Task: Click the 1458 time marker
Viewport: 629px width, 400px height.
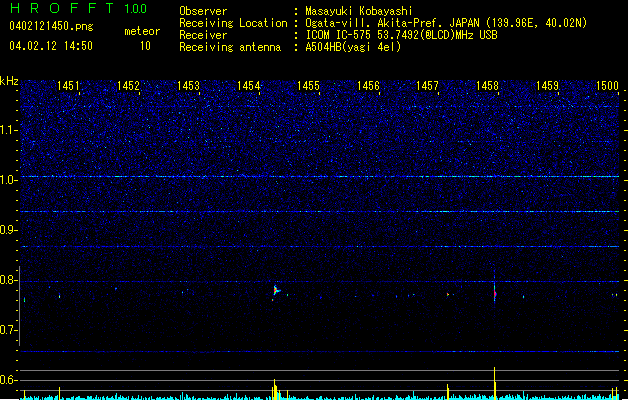Action: (x=487, y=86)
